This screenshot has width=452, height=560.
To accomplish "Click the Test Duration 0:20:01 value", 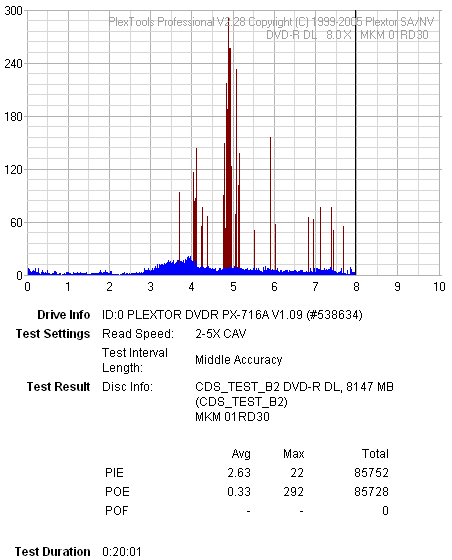I will 122,551.
